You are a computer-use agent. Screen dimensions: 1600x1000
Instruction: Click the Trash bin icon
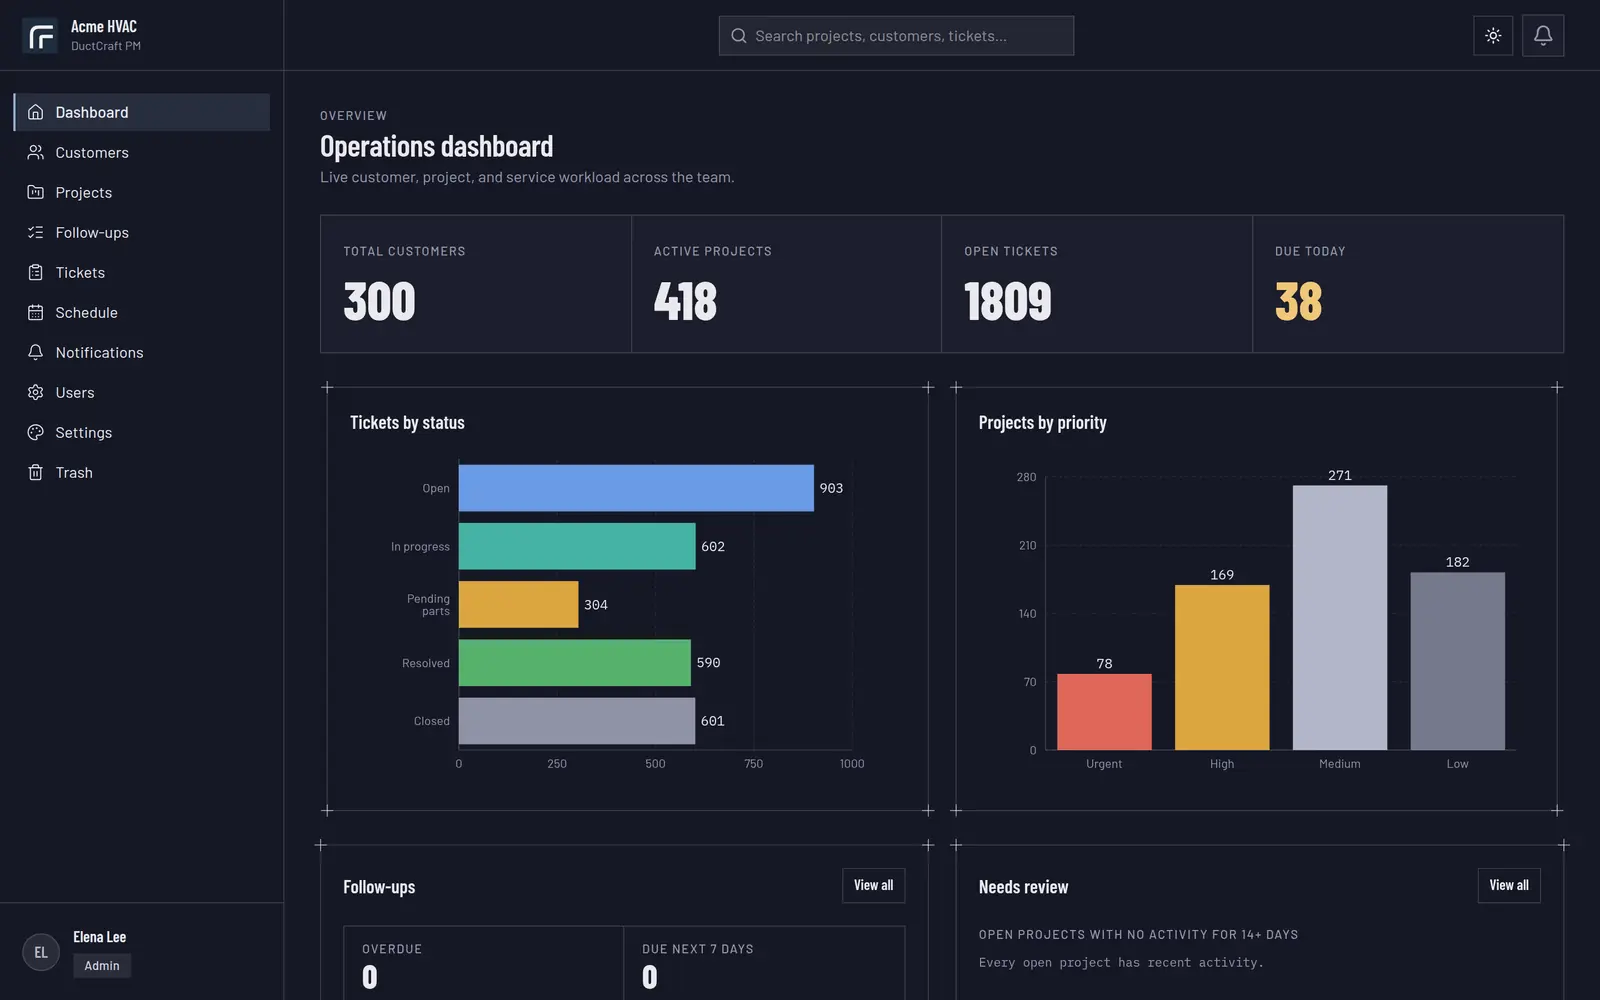pyautogui.click(x=36, y=472)
